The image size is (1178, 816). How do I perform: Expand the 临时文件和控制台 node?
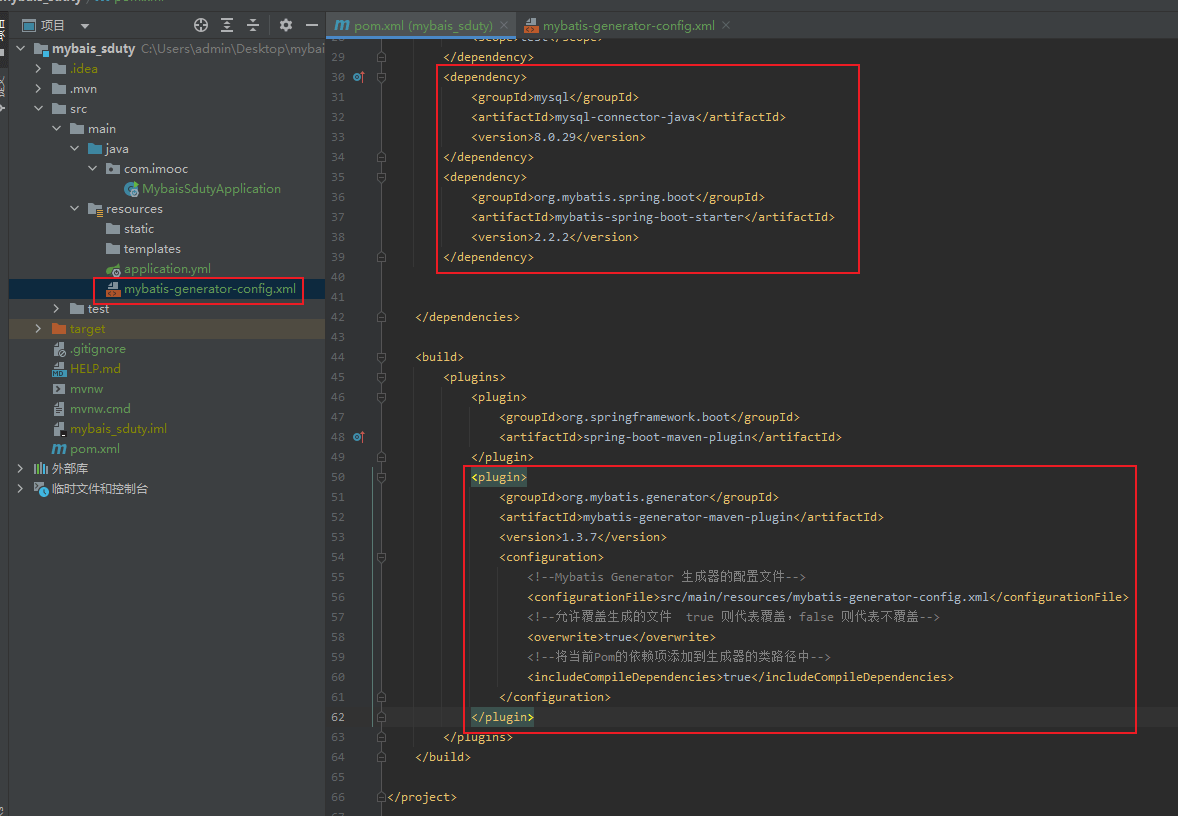tap(20, 488)
